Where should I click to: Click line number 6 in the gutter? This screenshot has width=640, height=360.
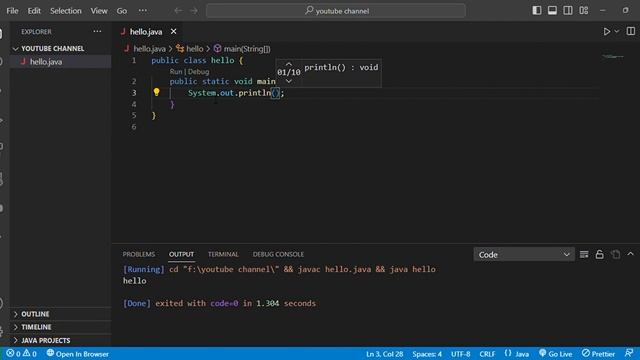[133, 127]
